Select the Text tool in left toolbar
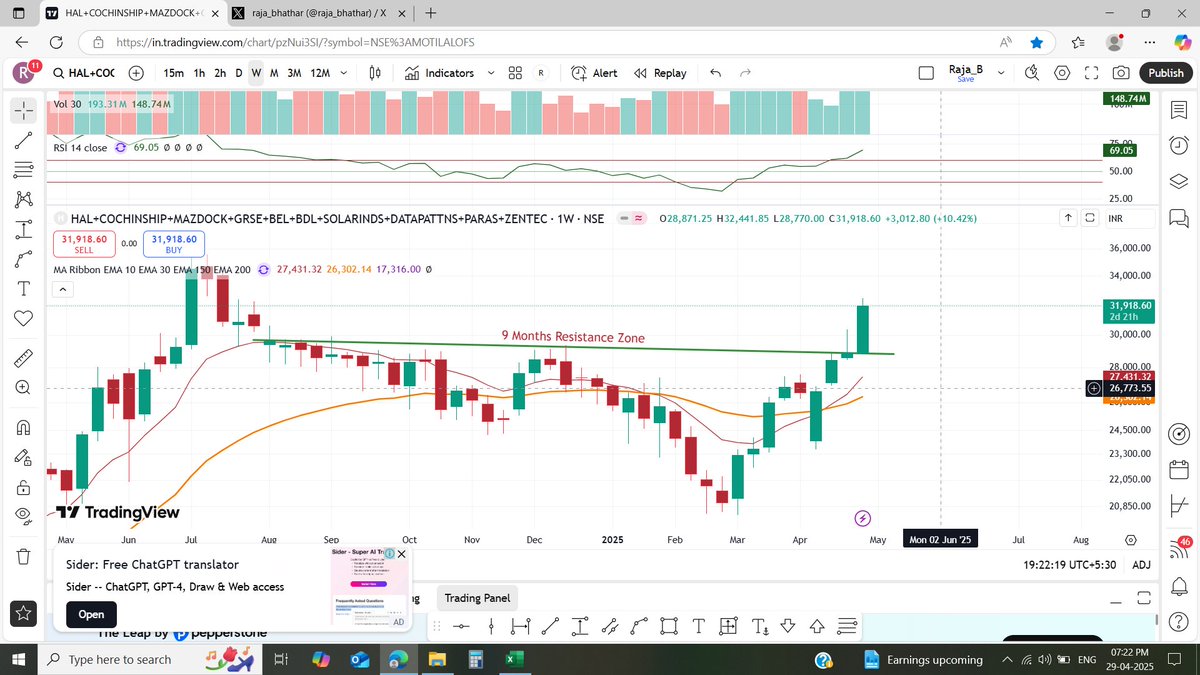Viewport: 1200px width, 675px height. [25, 288]
